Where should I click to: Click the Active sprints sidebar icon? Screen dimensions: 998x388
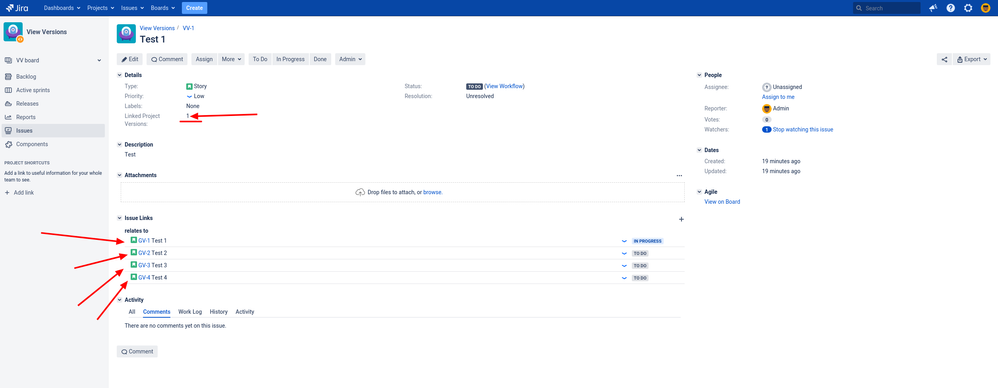click(8, 90)
